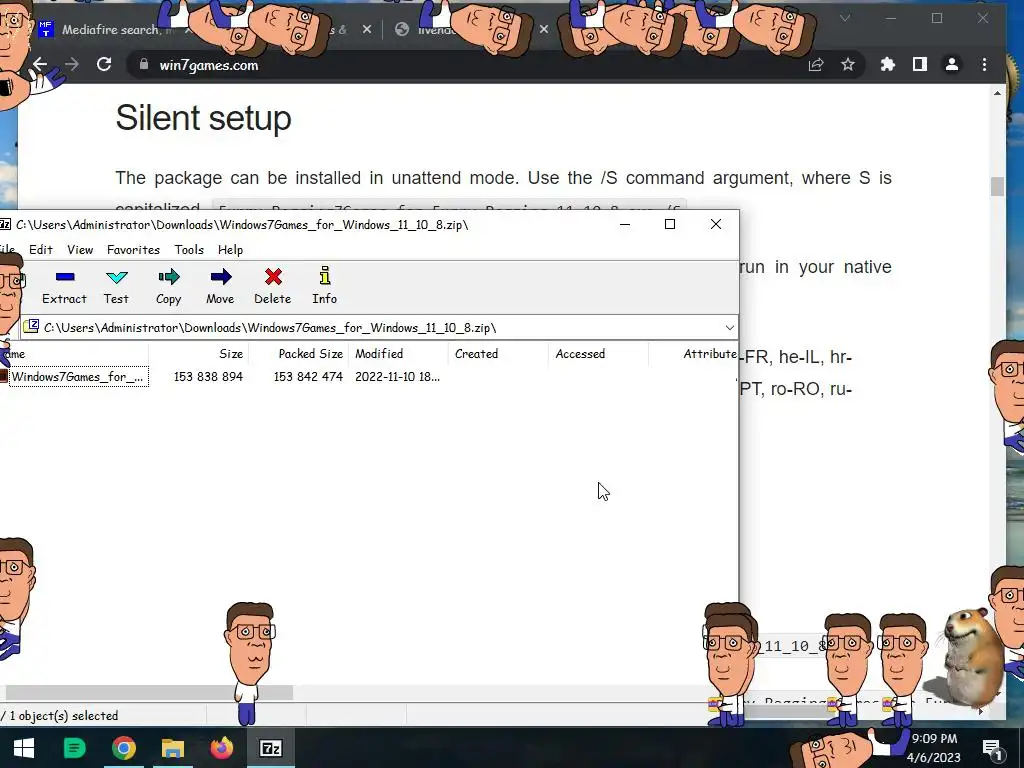Click the share page icon in address bar
Viewport: 1024px width, 768px height.
(x=816, y=65)
